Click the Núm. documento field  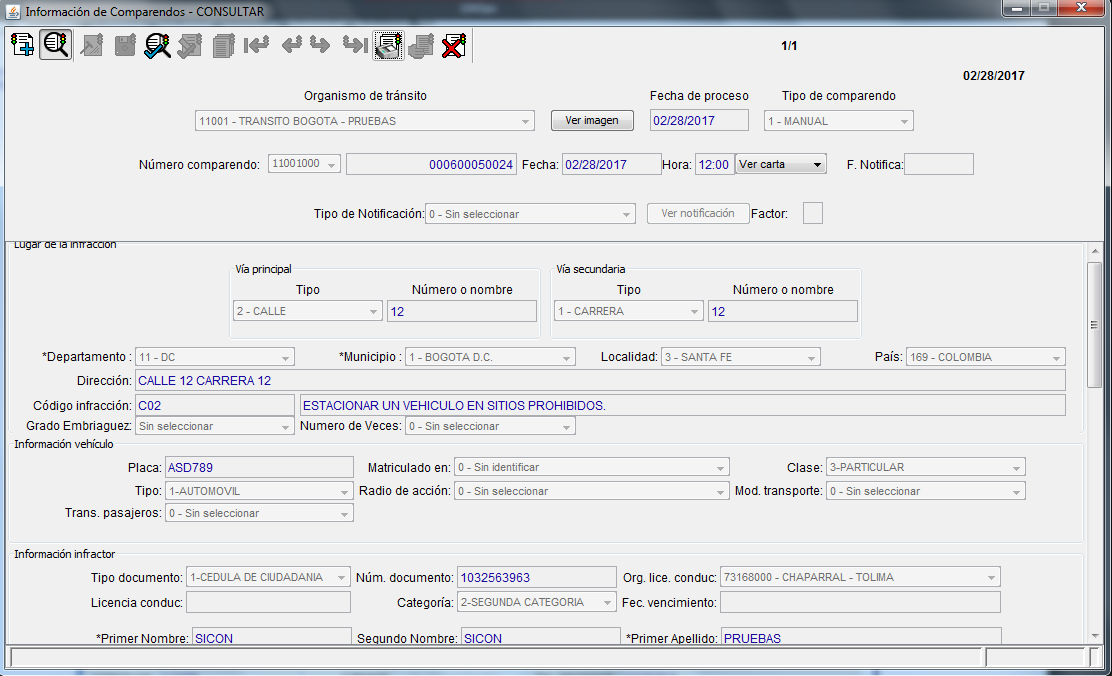[x=535, y=577]
